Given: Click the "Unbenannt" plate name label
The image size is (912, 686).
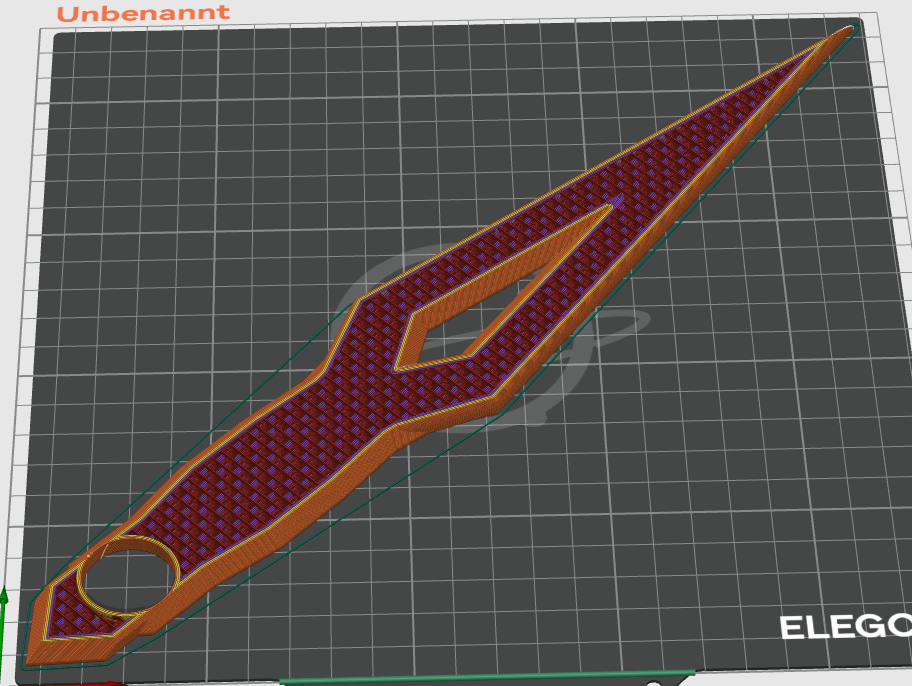Looking at the screenshot, I should (143, 13).
